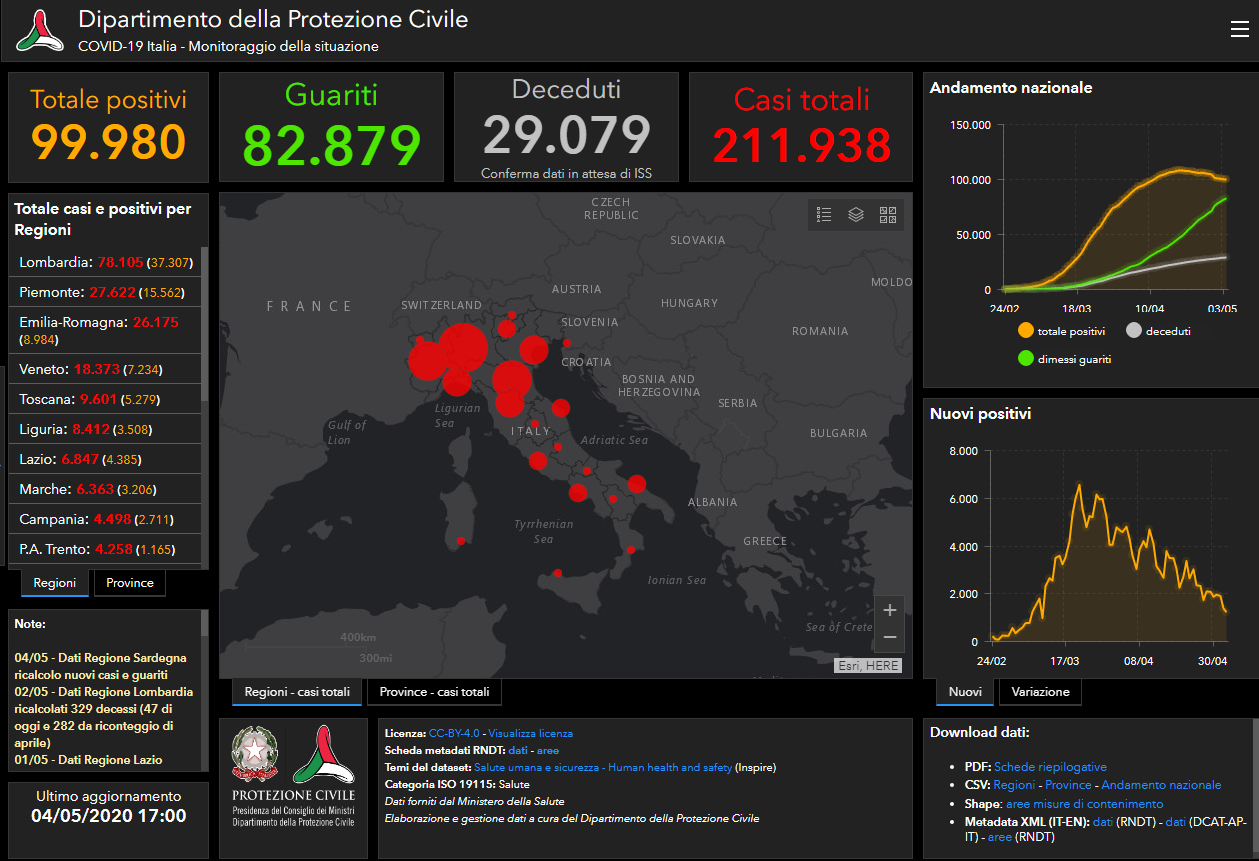Click the Protezione Civile logo in header
This screenshot has height=861, width=1259.
click(x=39, y=31)
